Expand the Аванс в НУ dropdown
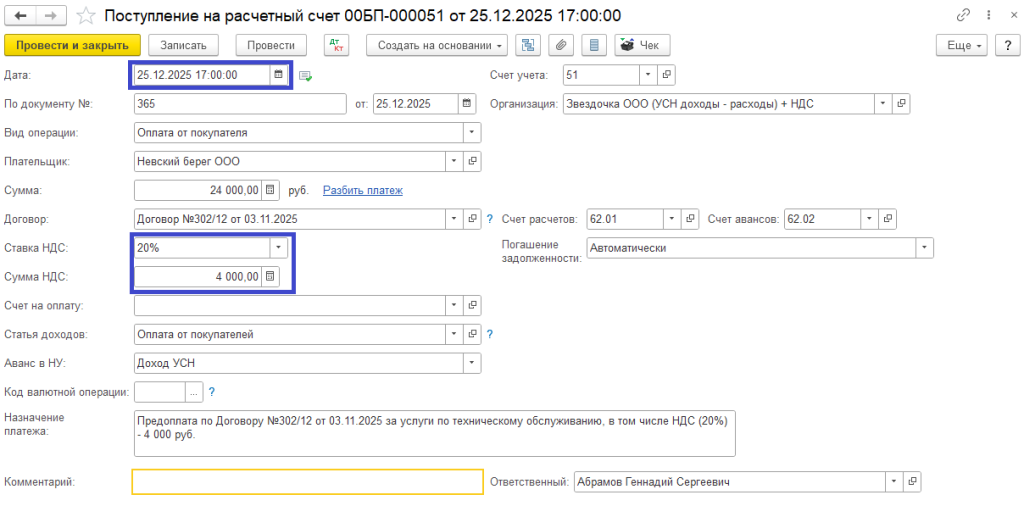This screenshot has height=506, width=1024. 471,363
